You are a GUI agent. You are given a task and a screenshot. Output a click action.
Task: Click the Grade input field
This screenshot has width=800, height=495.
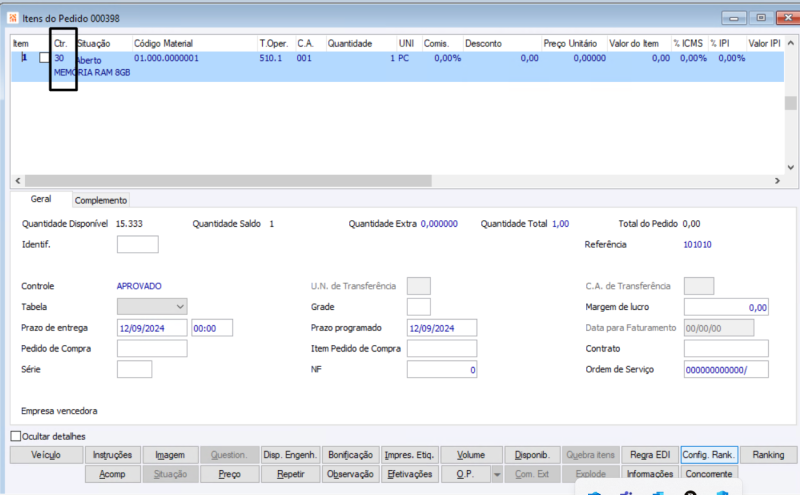pos(418,307)
